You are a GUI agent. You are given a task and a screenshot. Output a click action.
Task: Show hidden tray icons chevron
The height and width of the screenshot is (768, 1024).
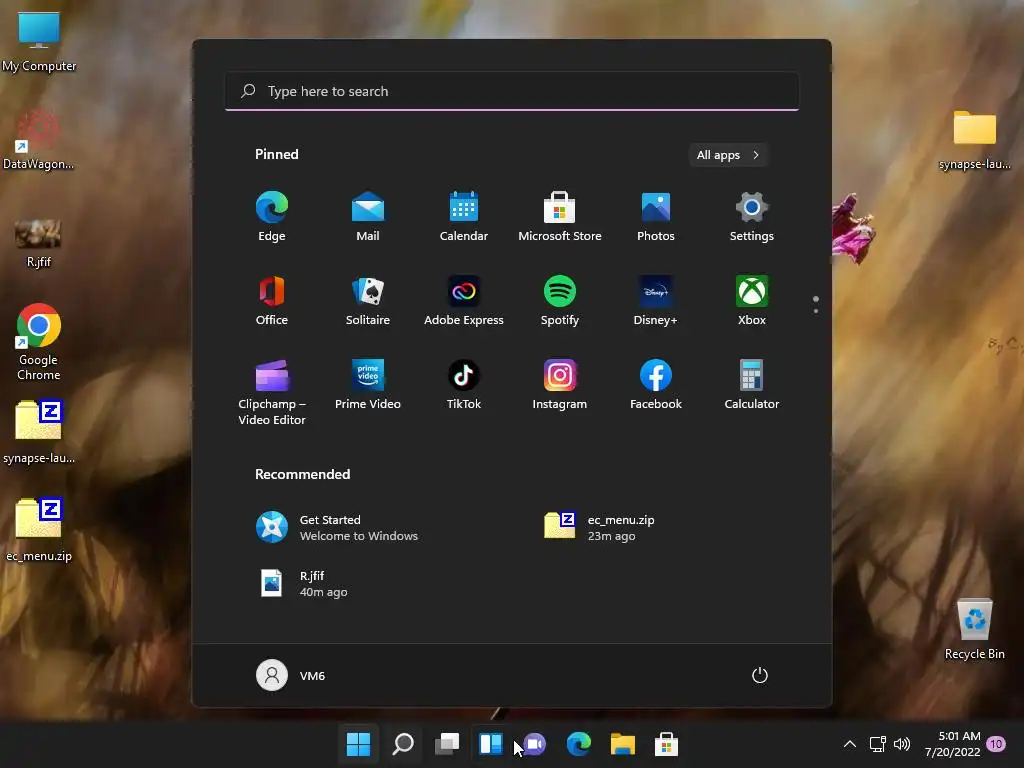(x=850, y=744)
